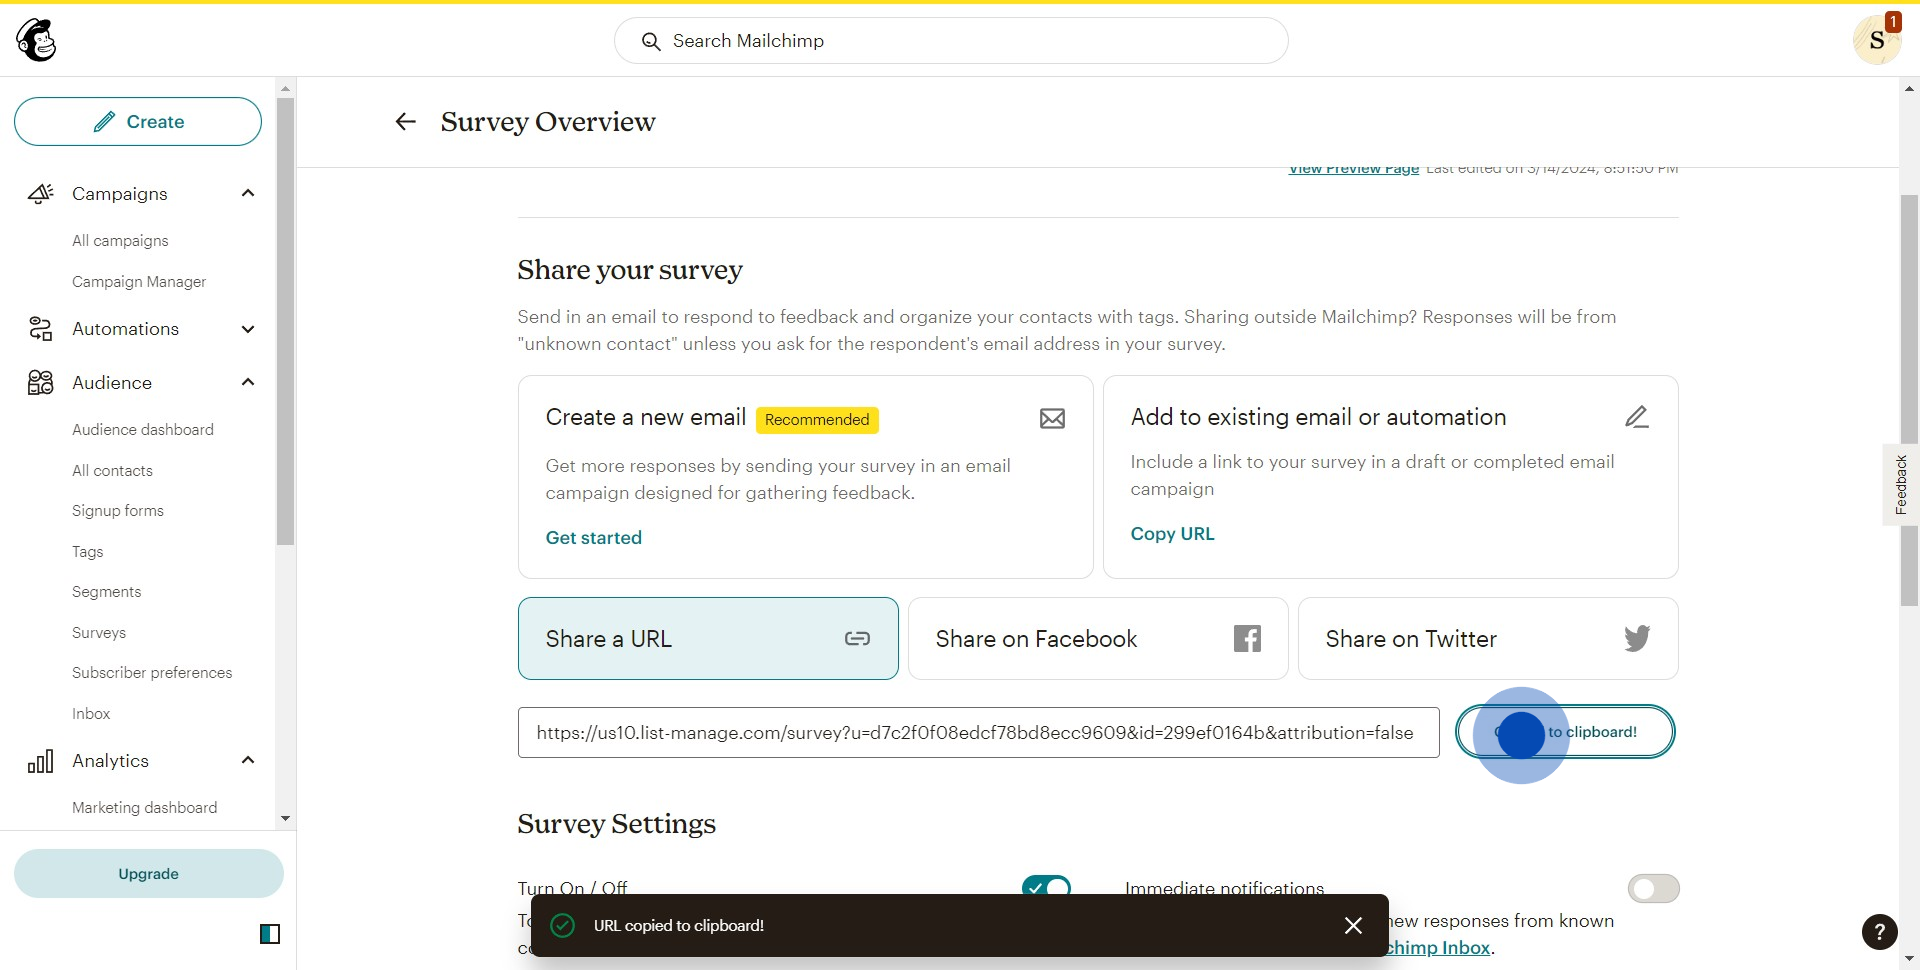
Task: Open Surveys page
Action: pyautogui.click(x=99, y=633)
